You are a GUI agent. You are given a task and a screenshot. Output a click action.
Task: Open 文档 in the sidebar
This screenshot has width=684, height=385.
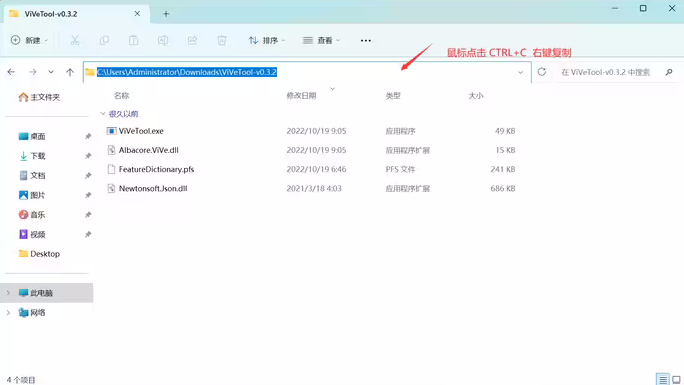tap(32, 175)
